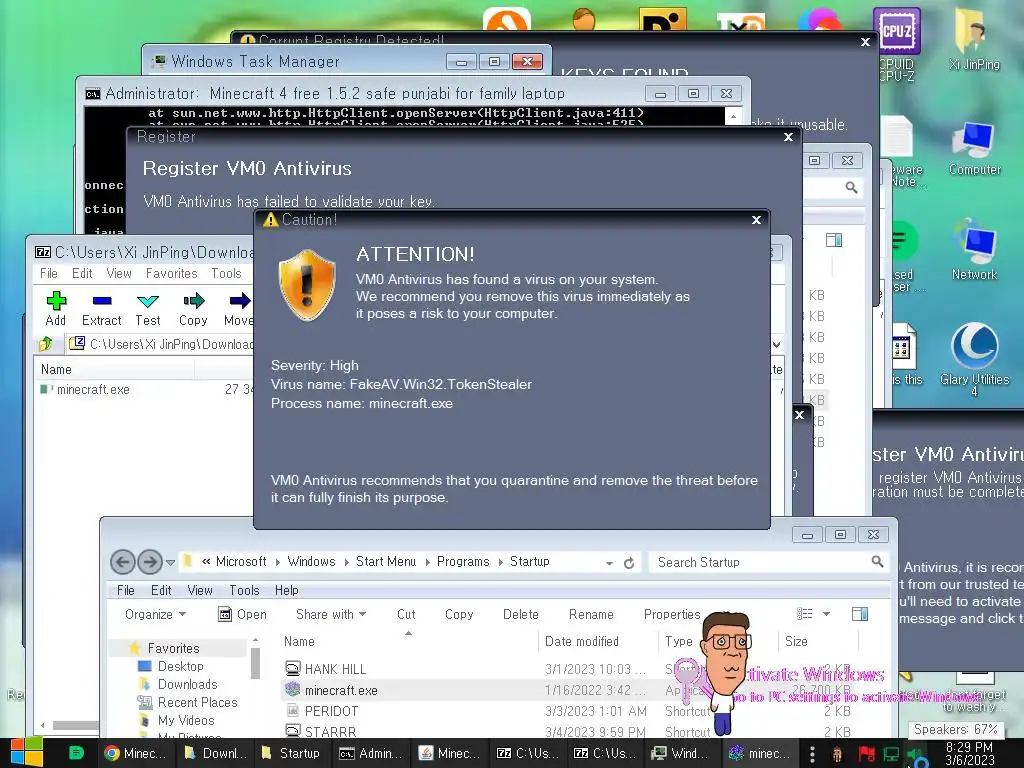The height and width of the screenshot is (768, 1024).
Task: Click the navigation pane scrollbar thumb
Action: (x=255, y=663)
